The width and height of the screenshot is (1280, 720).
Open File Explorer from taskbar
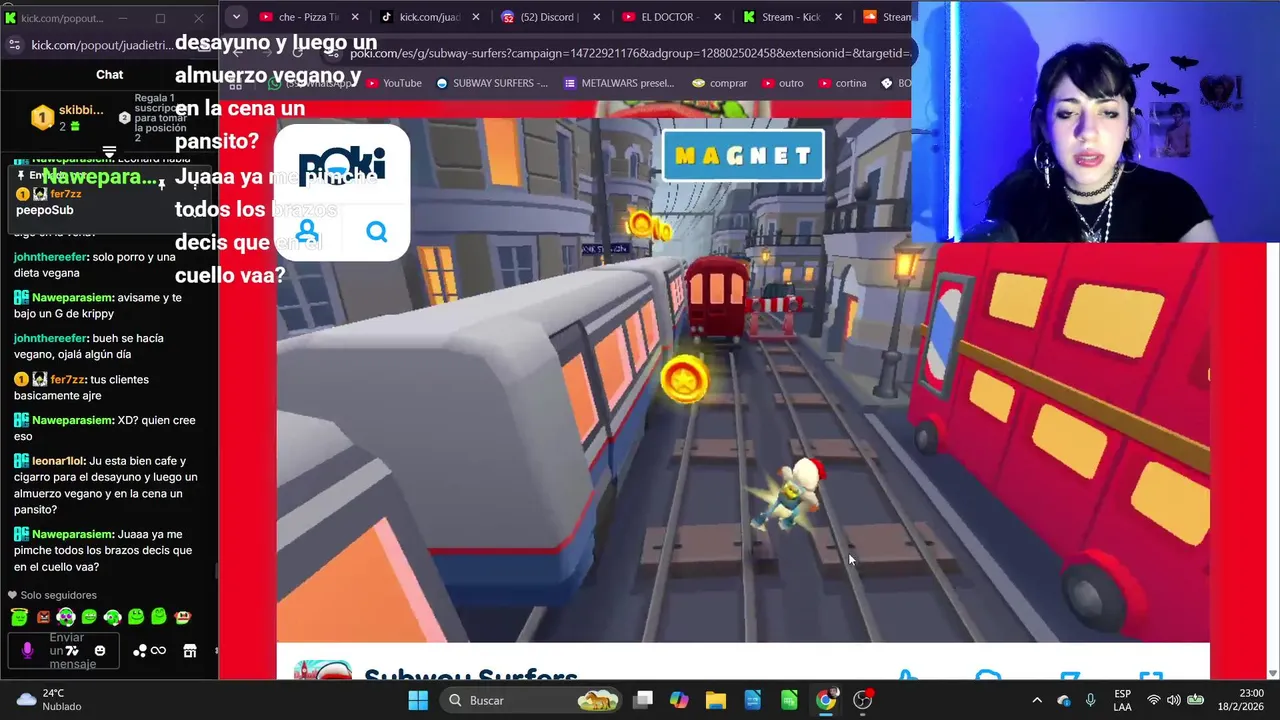pyautogui.click(x=716, y=700)
